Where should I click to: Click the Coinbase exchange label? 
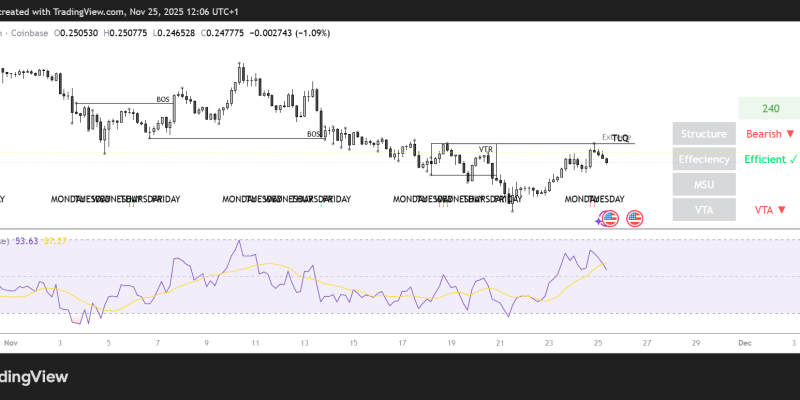(30, 32)
